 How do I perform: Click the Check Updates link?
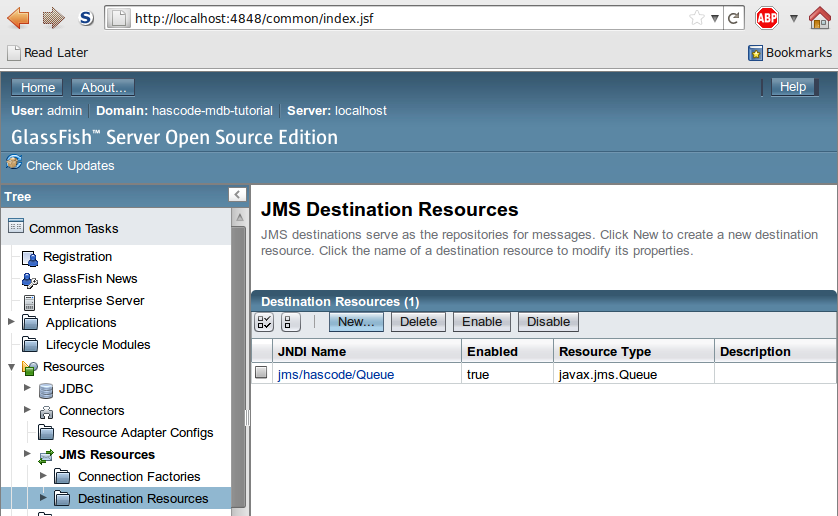70,166
